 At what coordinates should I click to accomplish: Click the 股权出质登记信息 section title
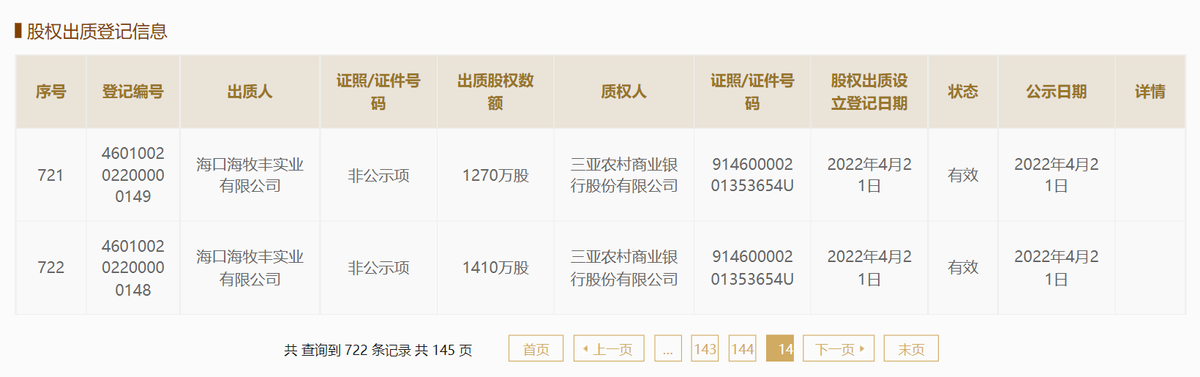point(97,31)
